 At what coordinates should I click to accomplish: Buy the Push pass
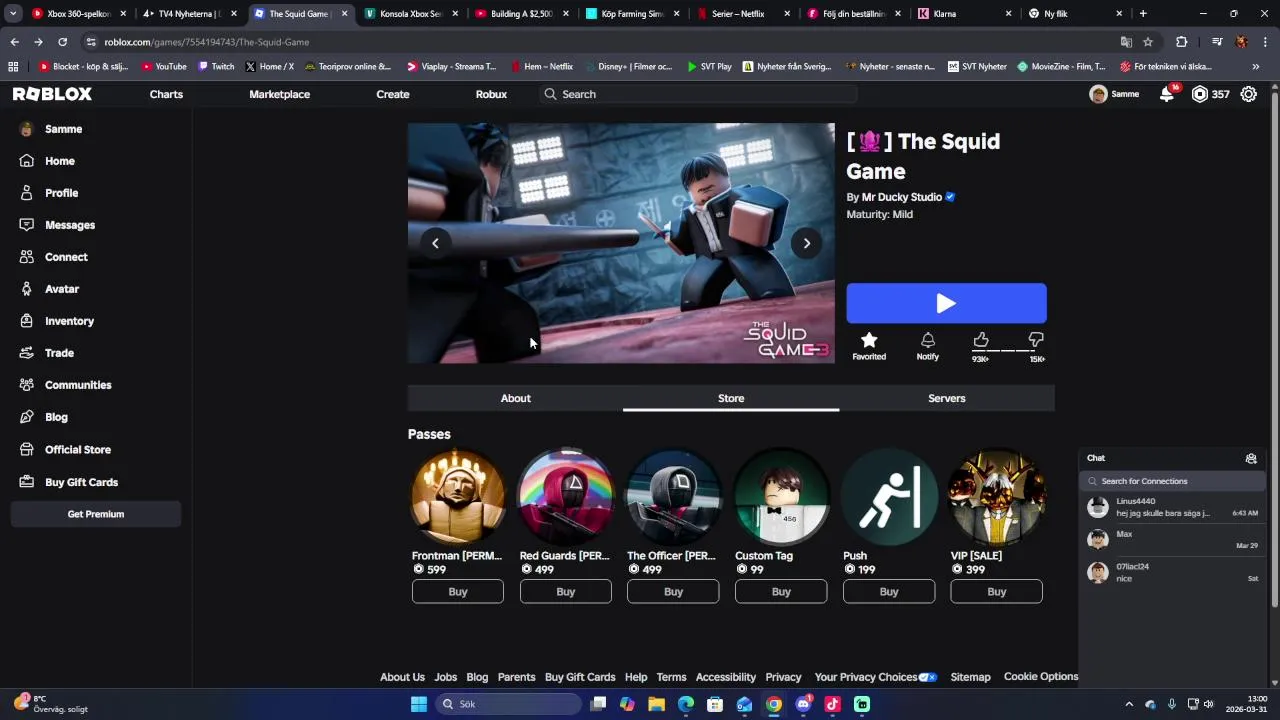click(889, 592)
